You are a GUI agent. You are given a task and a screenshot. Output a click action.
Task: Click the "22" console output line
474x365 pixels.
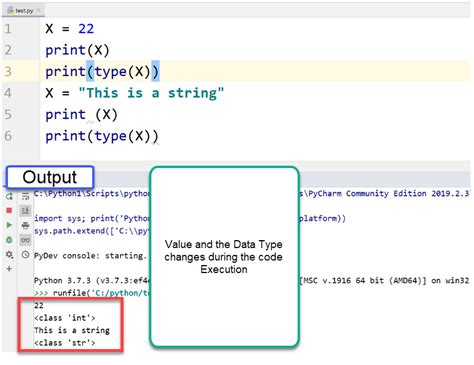(x=39, y=305)
